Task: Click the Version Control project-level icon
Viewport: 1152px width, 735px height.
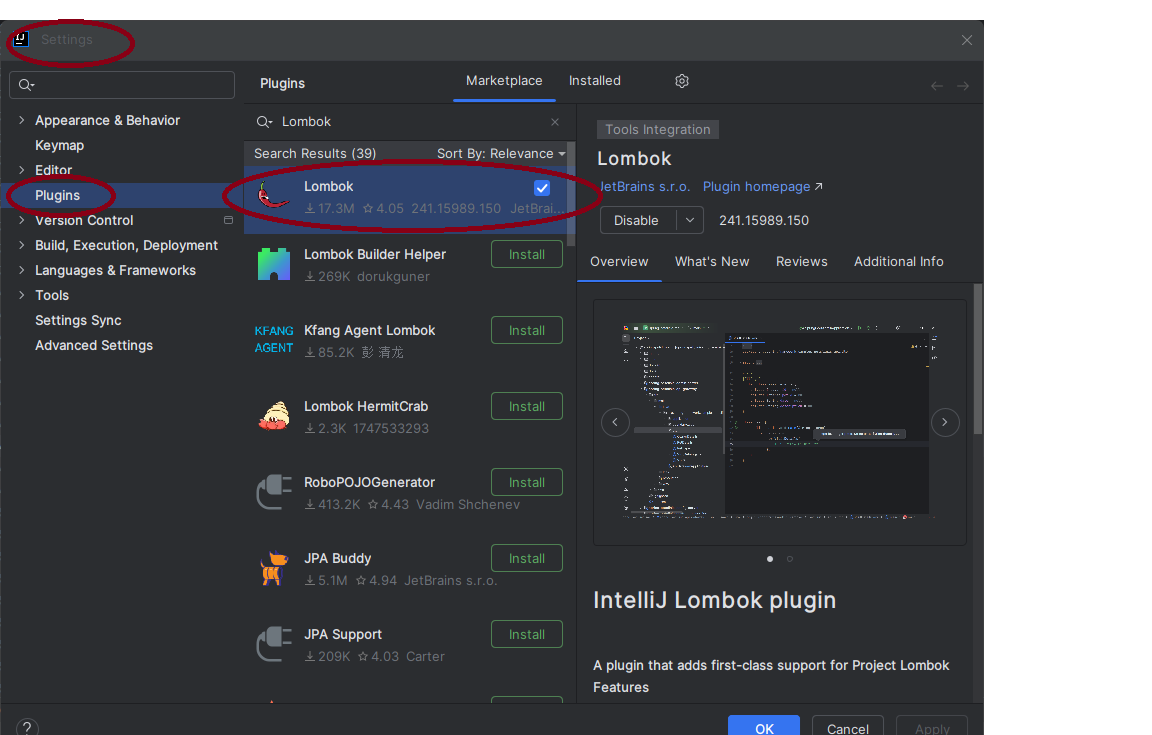Action: click(x=228, y=220)
